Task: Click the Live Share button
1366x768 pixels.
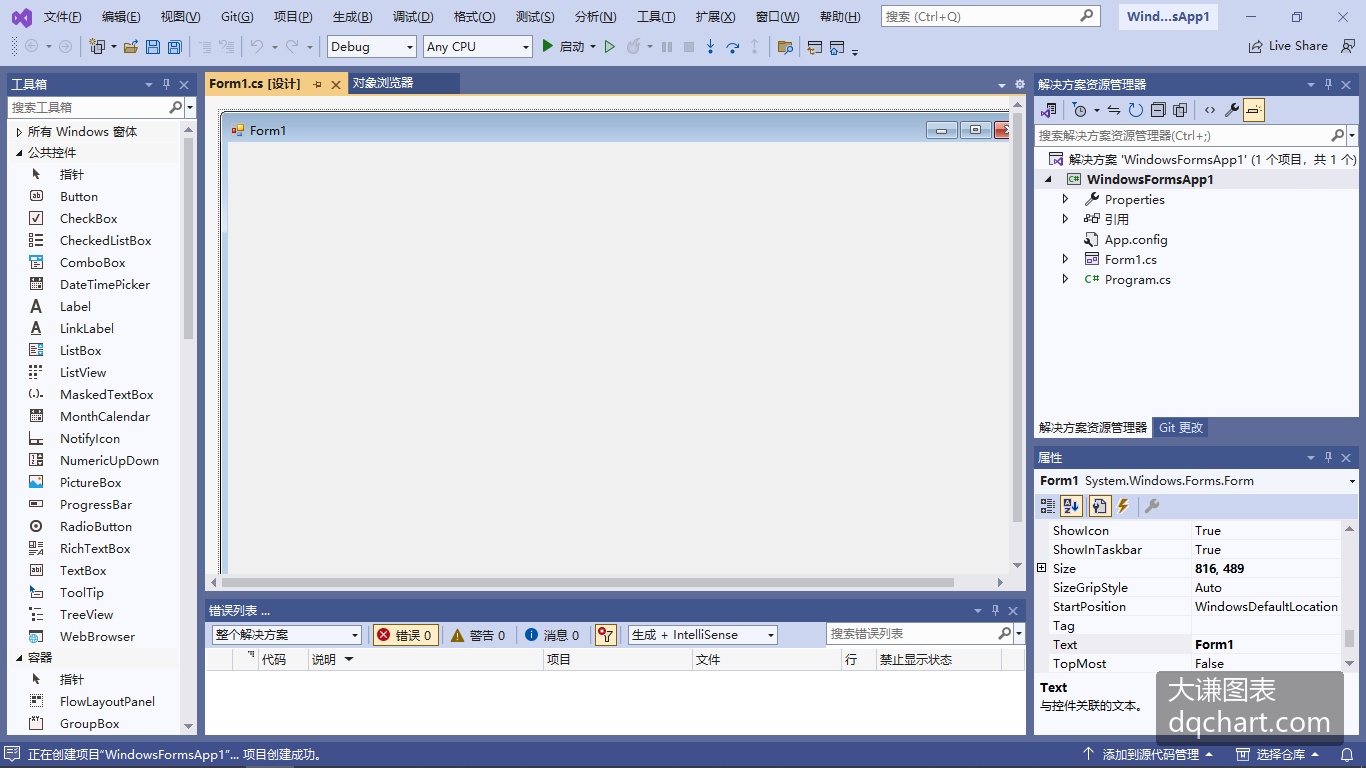Action: (1288, 46)
